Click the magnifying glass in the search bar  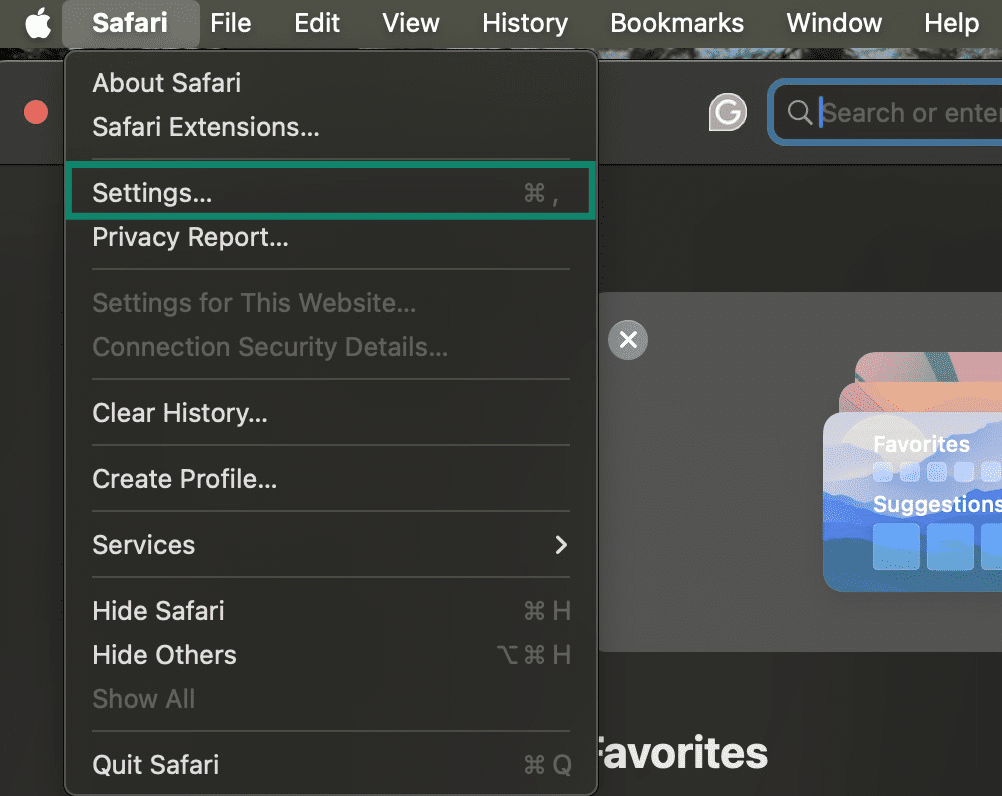pyautogui.click(x=799, y=113)
